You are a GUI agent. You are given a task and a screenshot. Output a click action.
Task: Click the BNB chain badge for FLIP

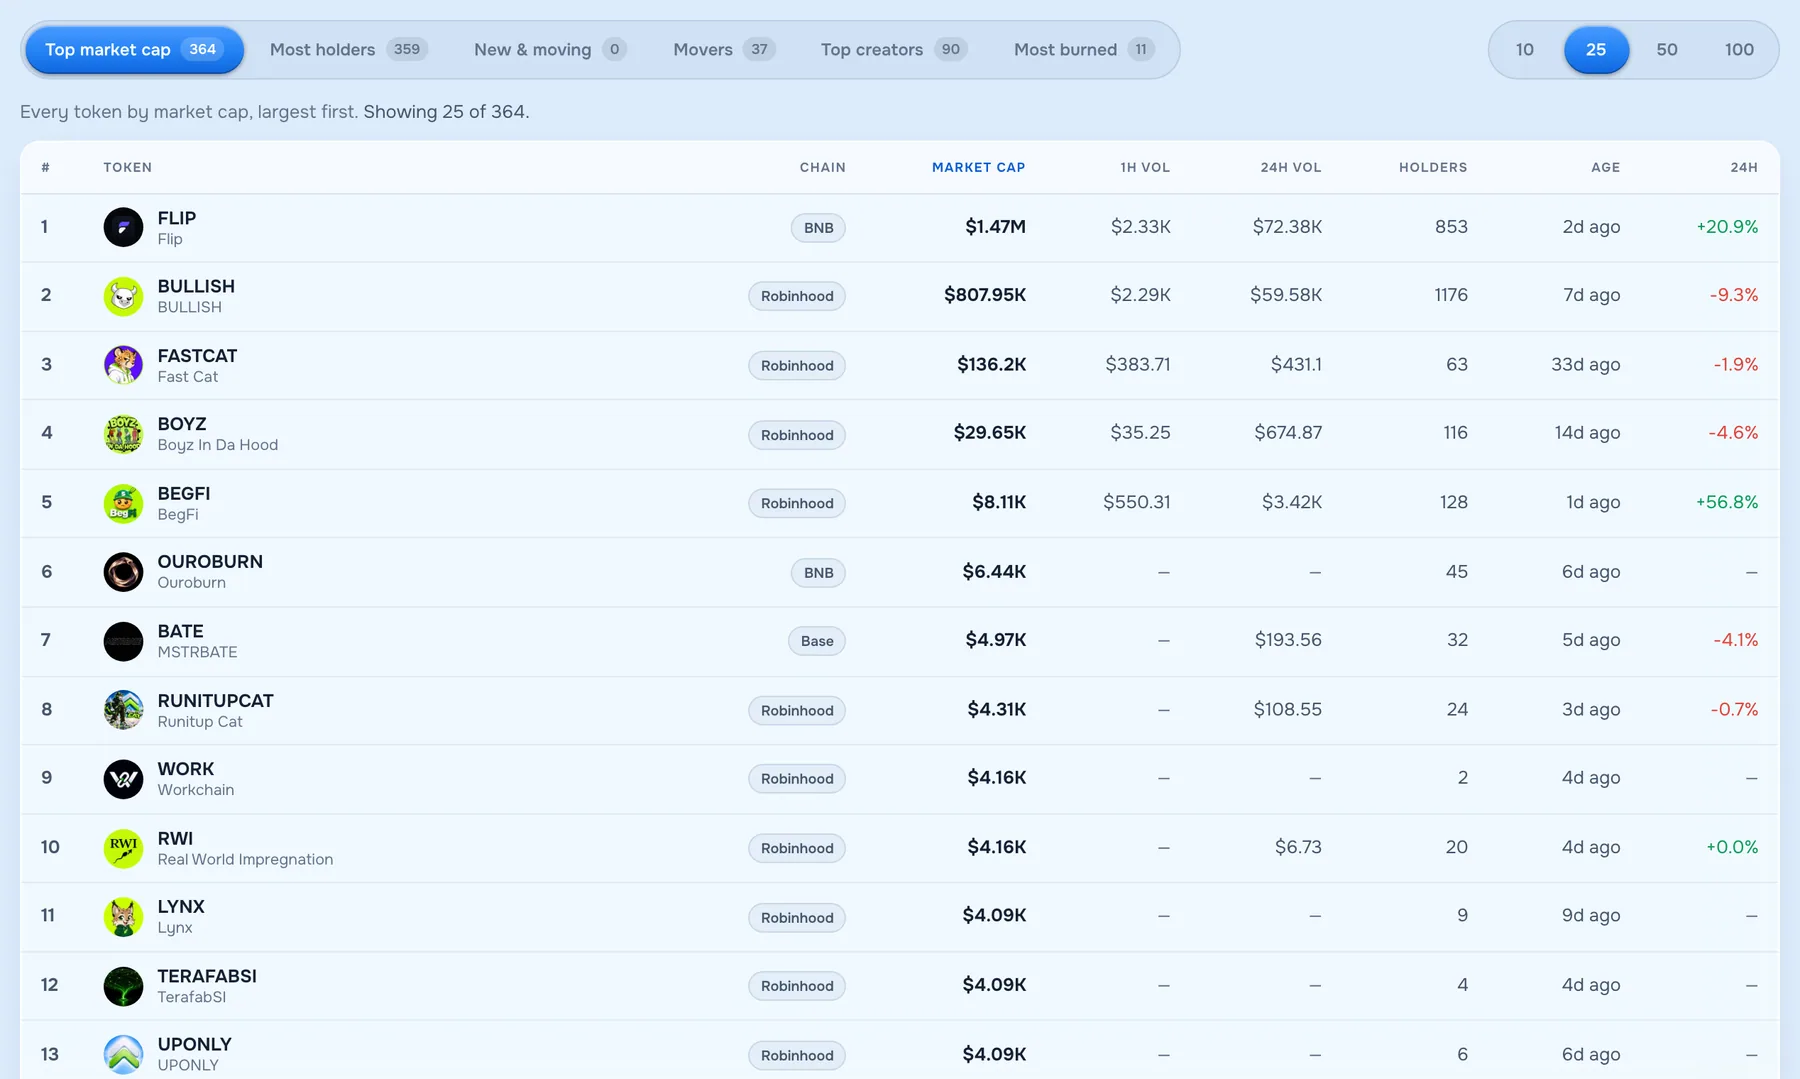(818, 228)
